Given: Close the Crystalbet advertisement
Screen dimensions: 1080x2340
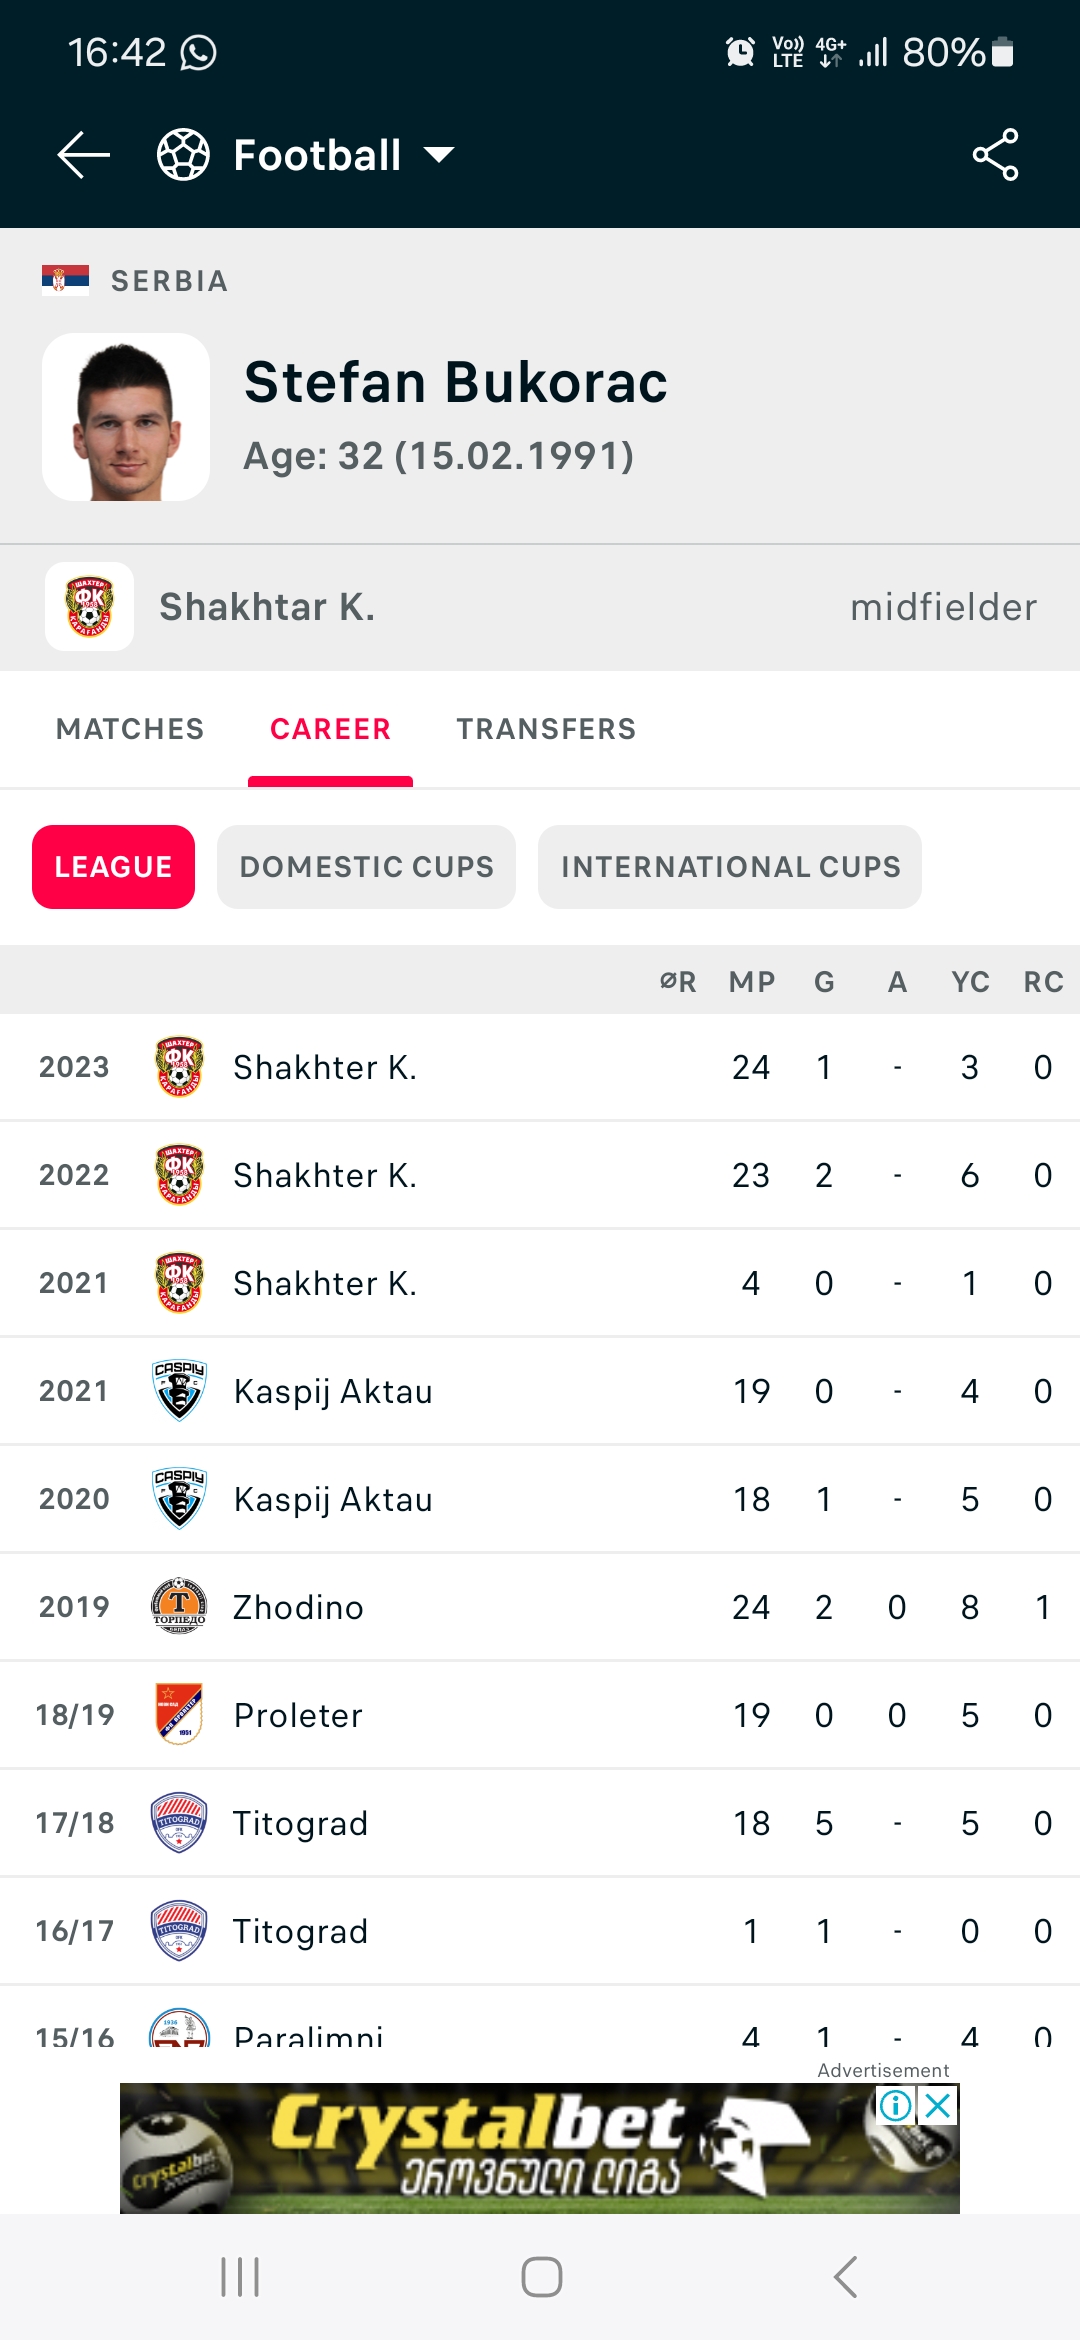Looking at the screenshot, I should [939, 2106].
